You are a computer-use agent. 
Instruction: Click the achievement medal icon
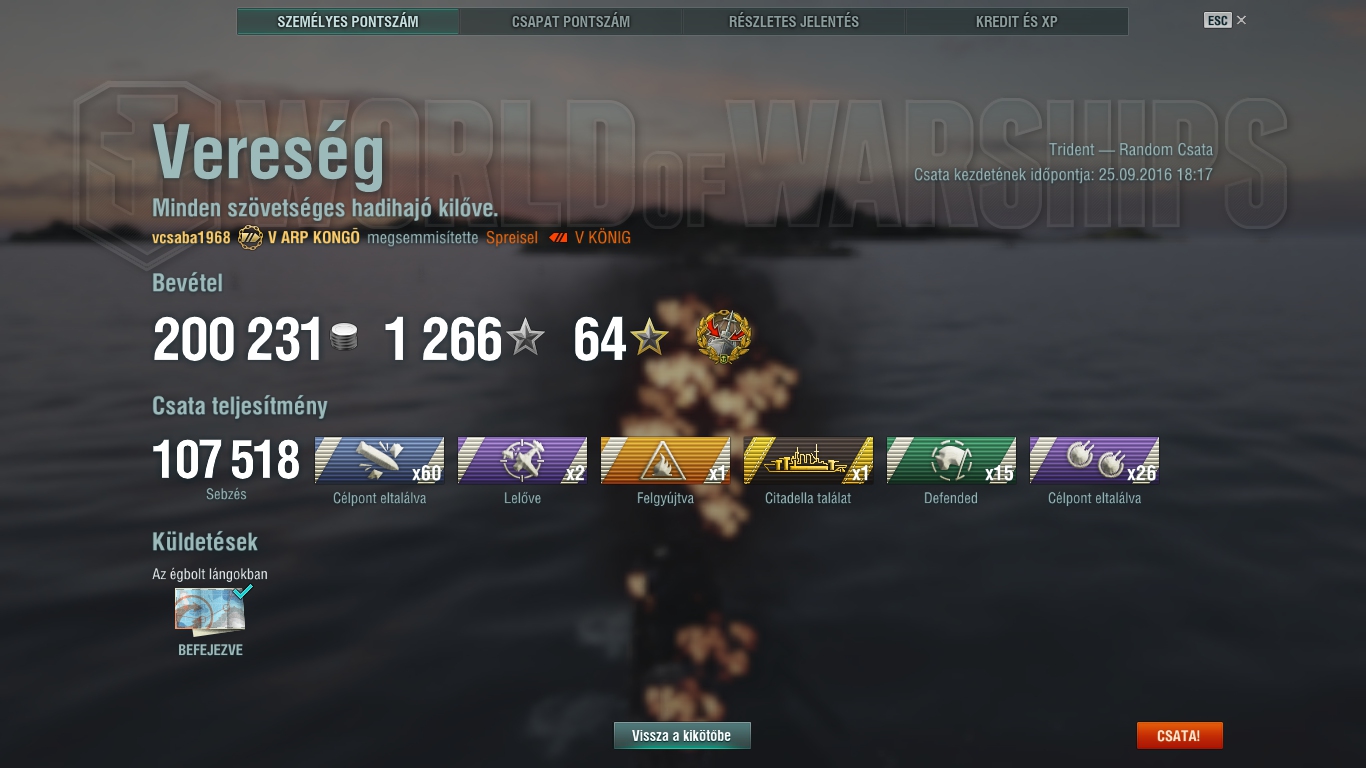(724, 337)
